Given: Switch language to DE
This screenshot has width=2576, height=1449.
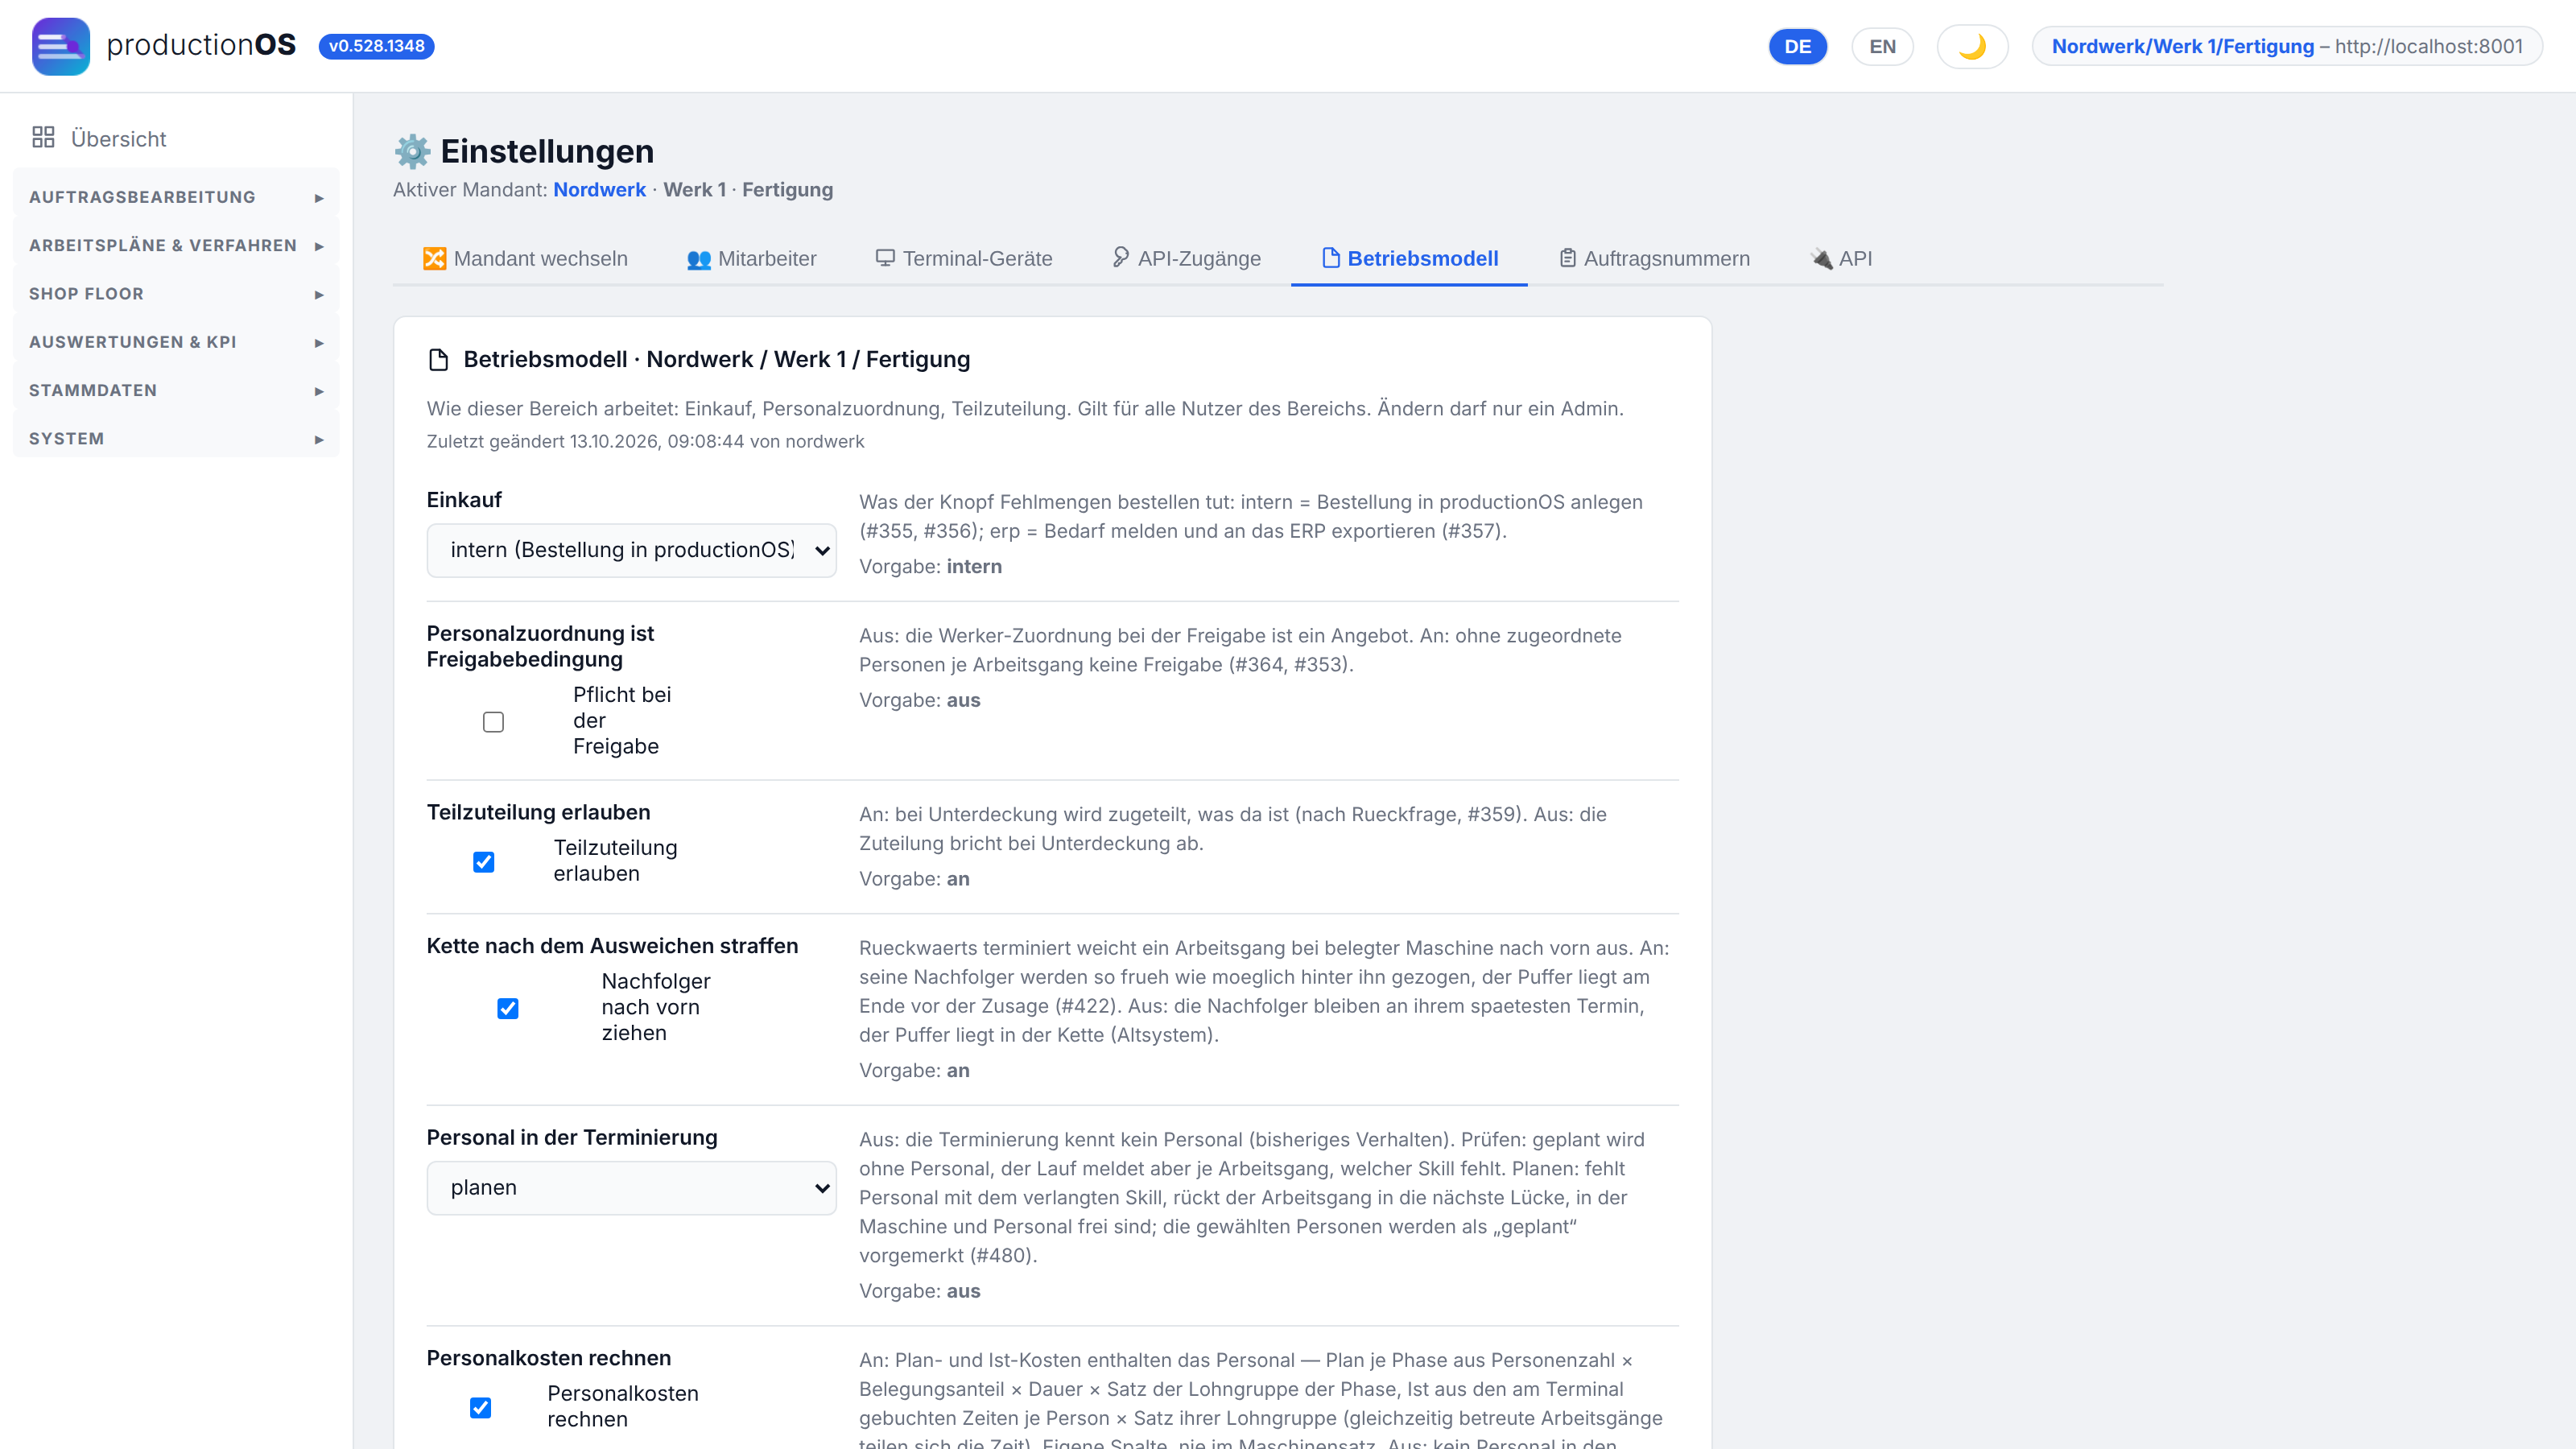Looking at the screenshot, I should [x=1797, y=46].
